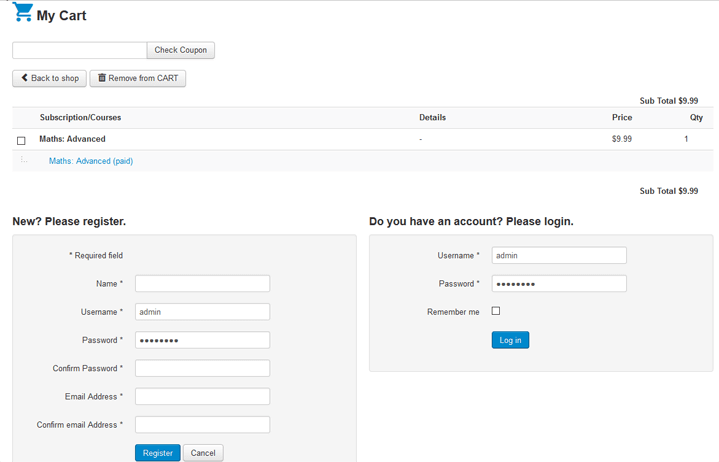Click the New? Please register heading
This screenshot has height=462, width=719.
click(x=69, y=222)
